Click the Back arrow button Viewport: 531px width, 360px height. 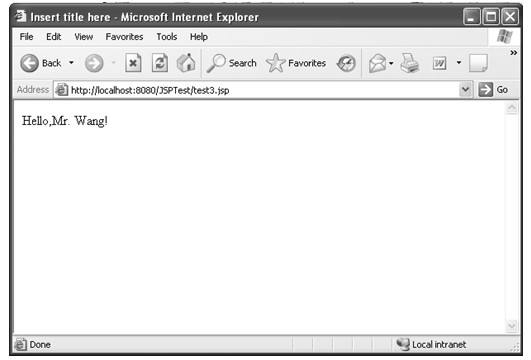29,63
